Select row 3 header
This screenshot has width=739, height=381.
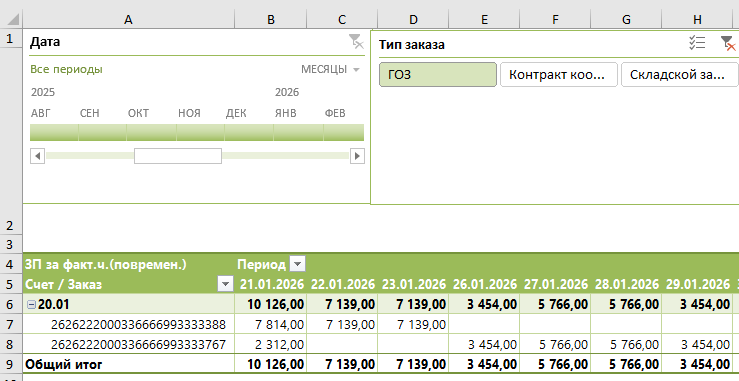point(11,244)
